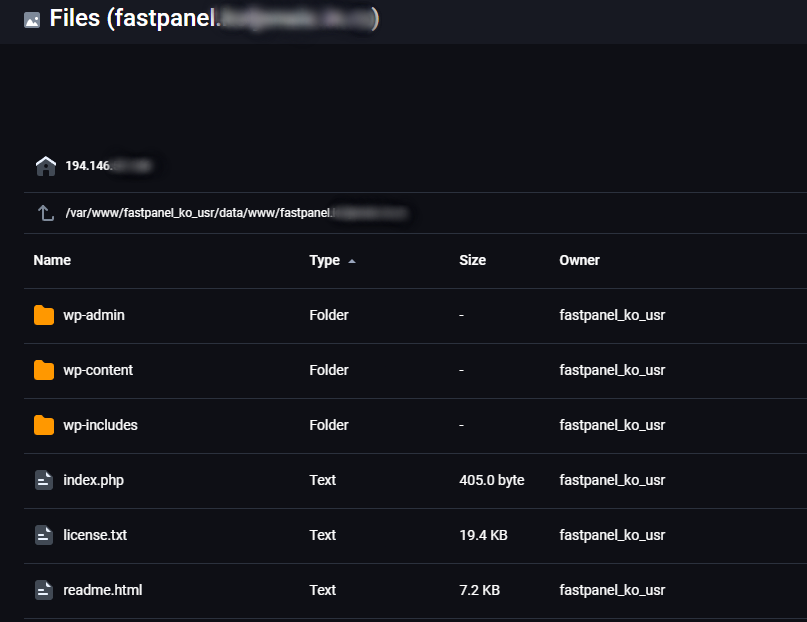Click the wp-includes folder icon

44,425
